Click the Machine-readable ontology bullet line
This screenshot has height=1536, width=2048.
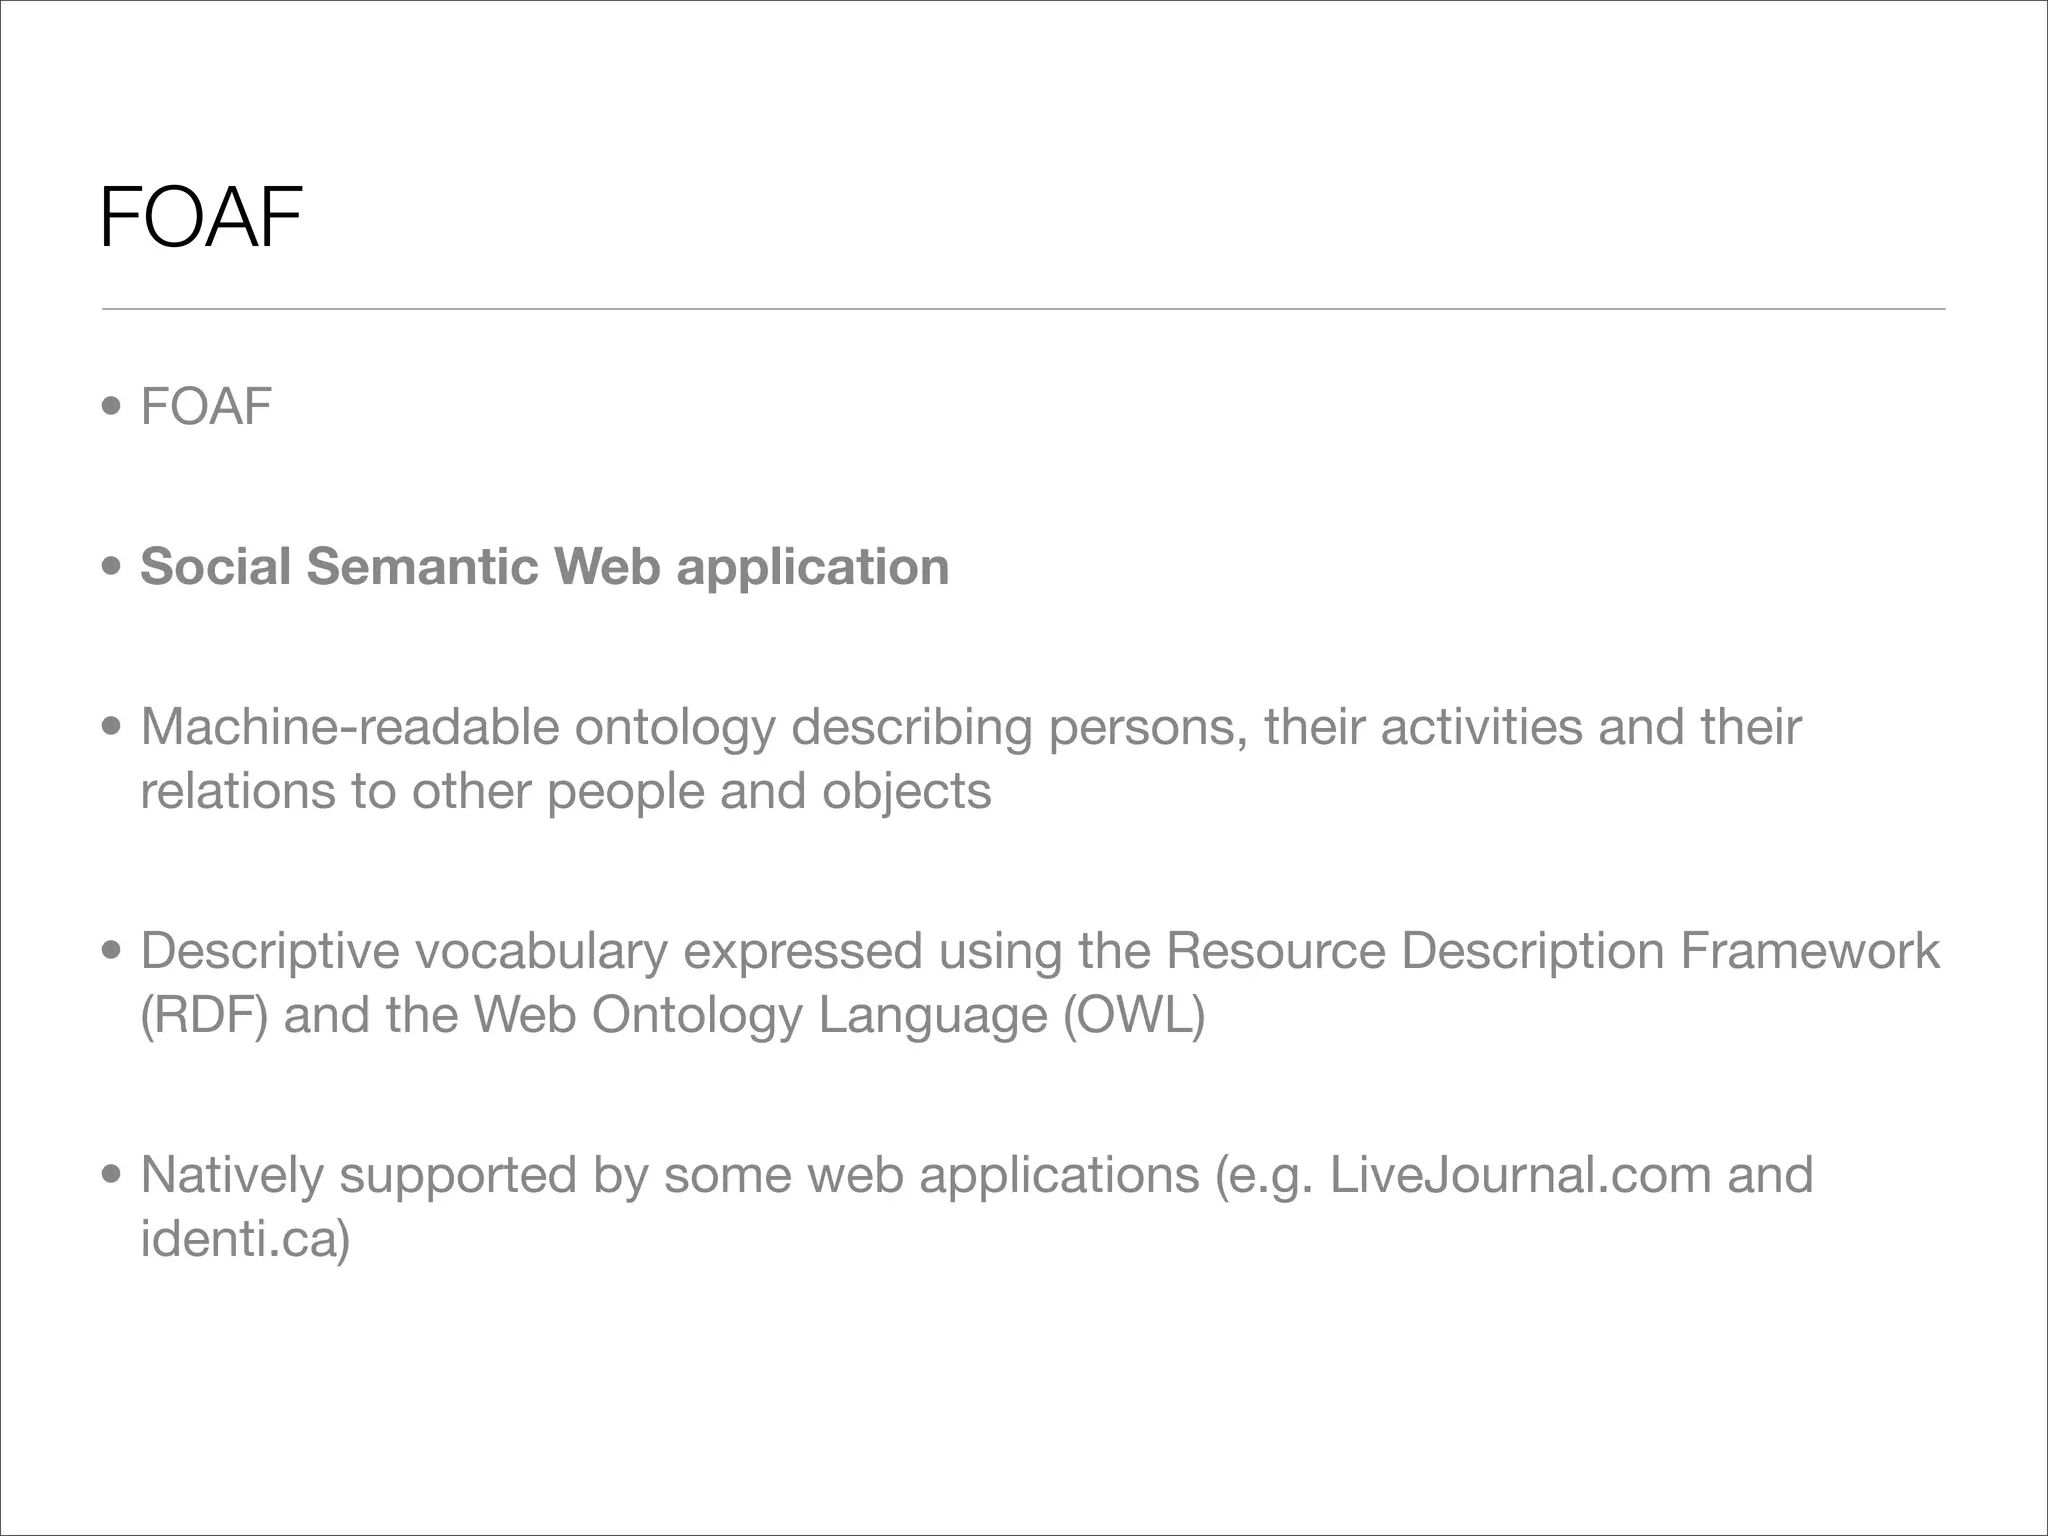971,727
